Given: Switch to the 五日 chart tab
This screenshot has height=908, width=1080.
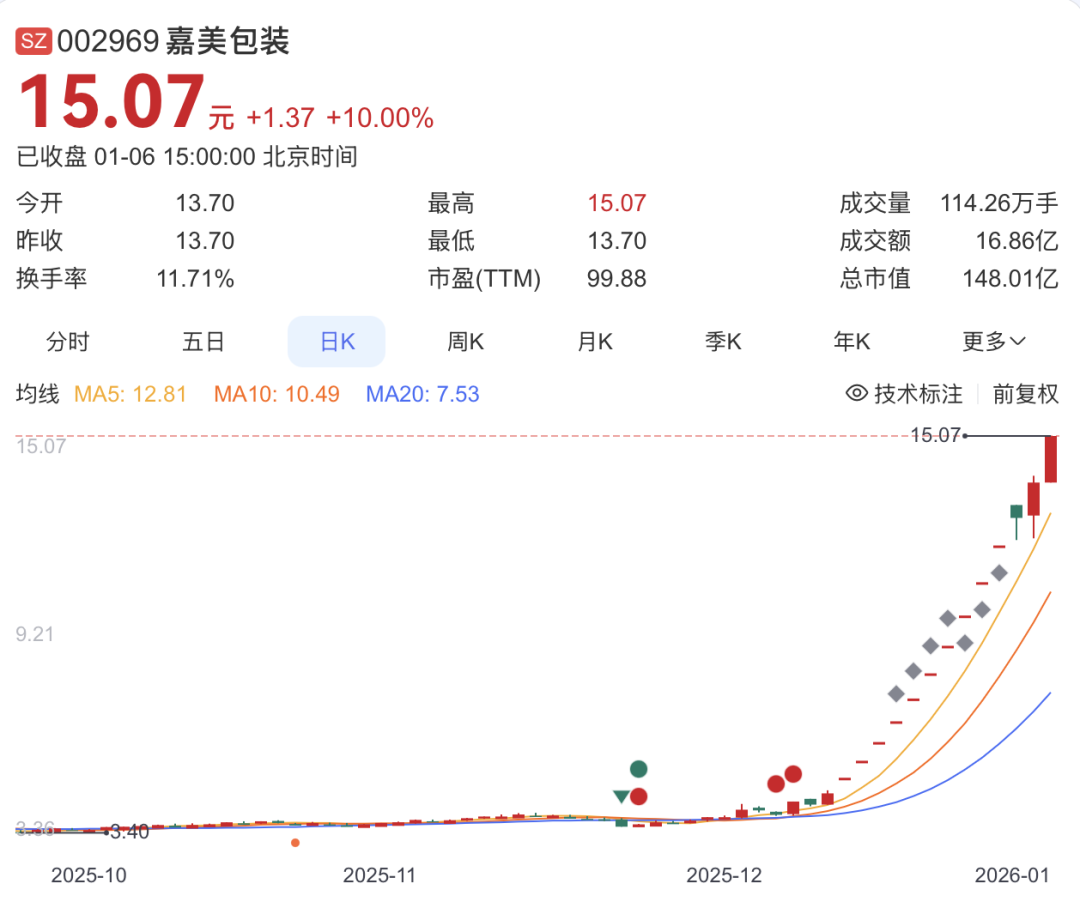Looking at the screenshot, I should click(203, 341).
